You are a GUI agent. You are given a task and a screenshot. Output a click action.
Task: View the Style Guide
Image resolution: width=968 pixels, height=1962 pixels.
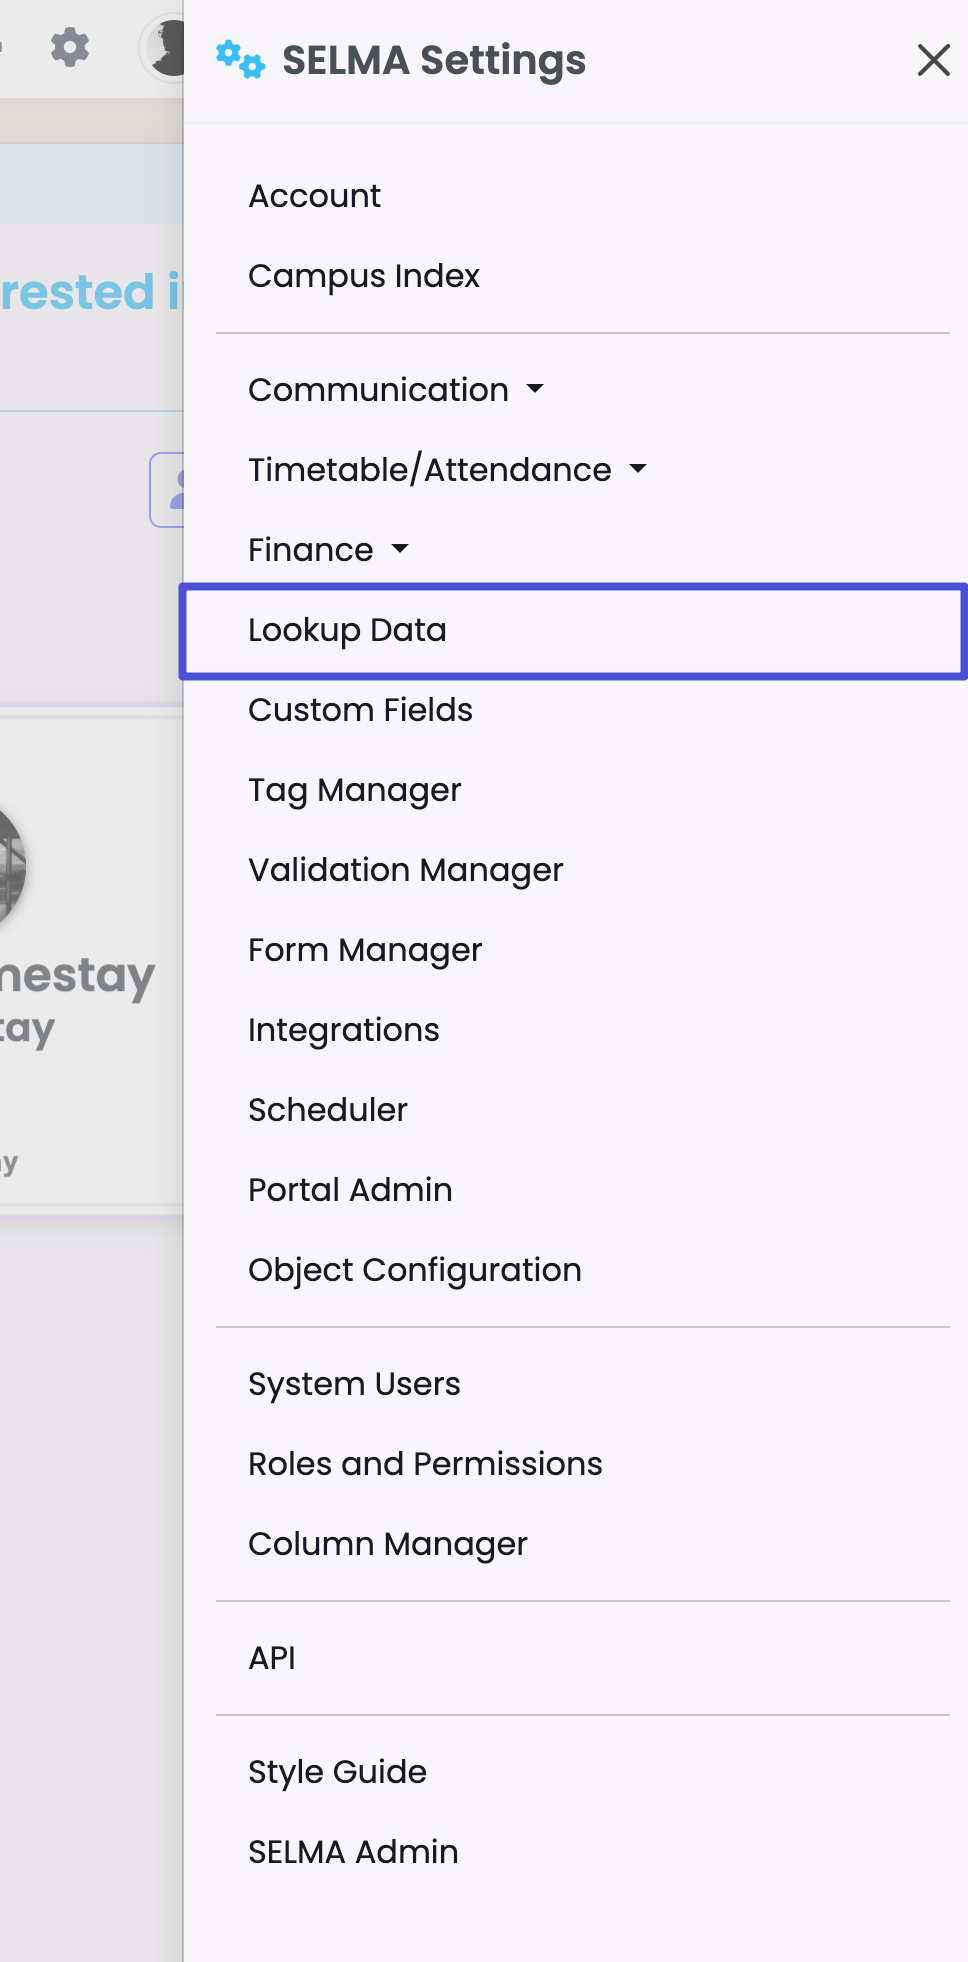[337, 1772]
